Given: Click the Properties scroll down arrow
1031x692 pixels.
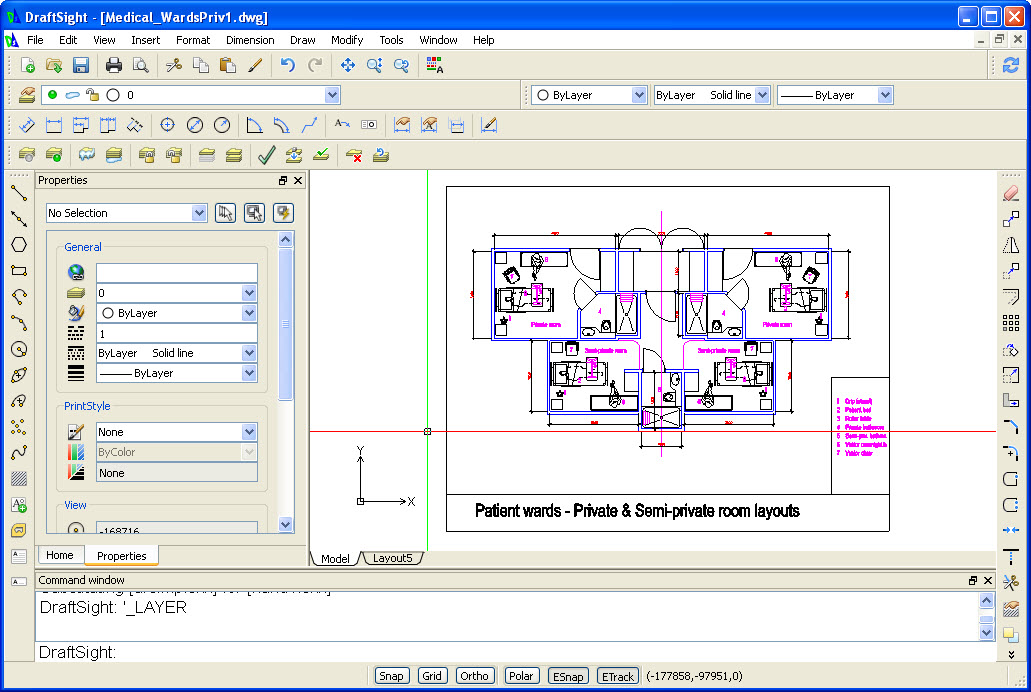Looking at the screenshot, I should (x=285, y=524).
